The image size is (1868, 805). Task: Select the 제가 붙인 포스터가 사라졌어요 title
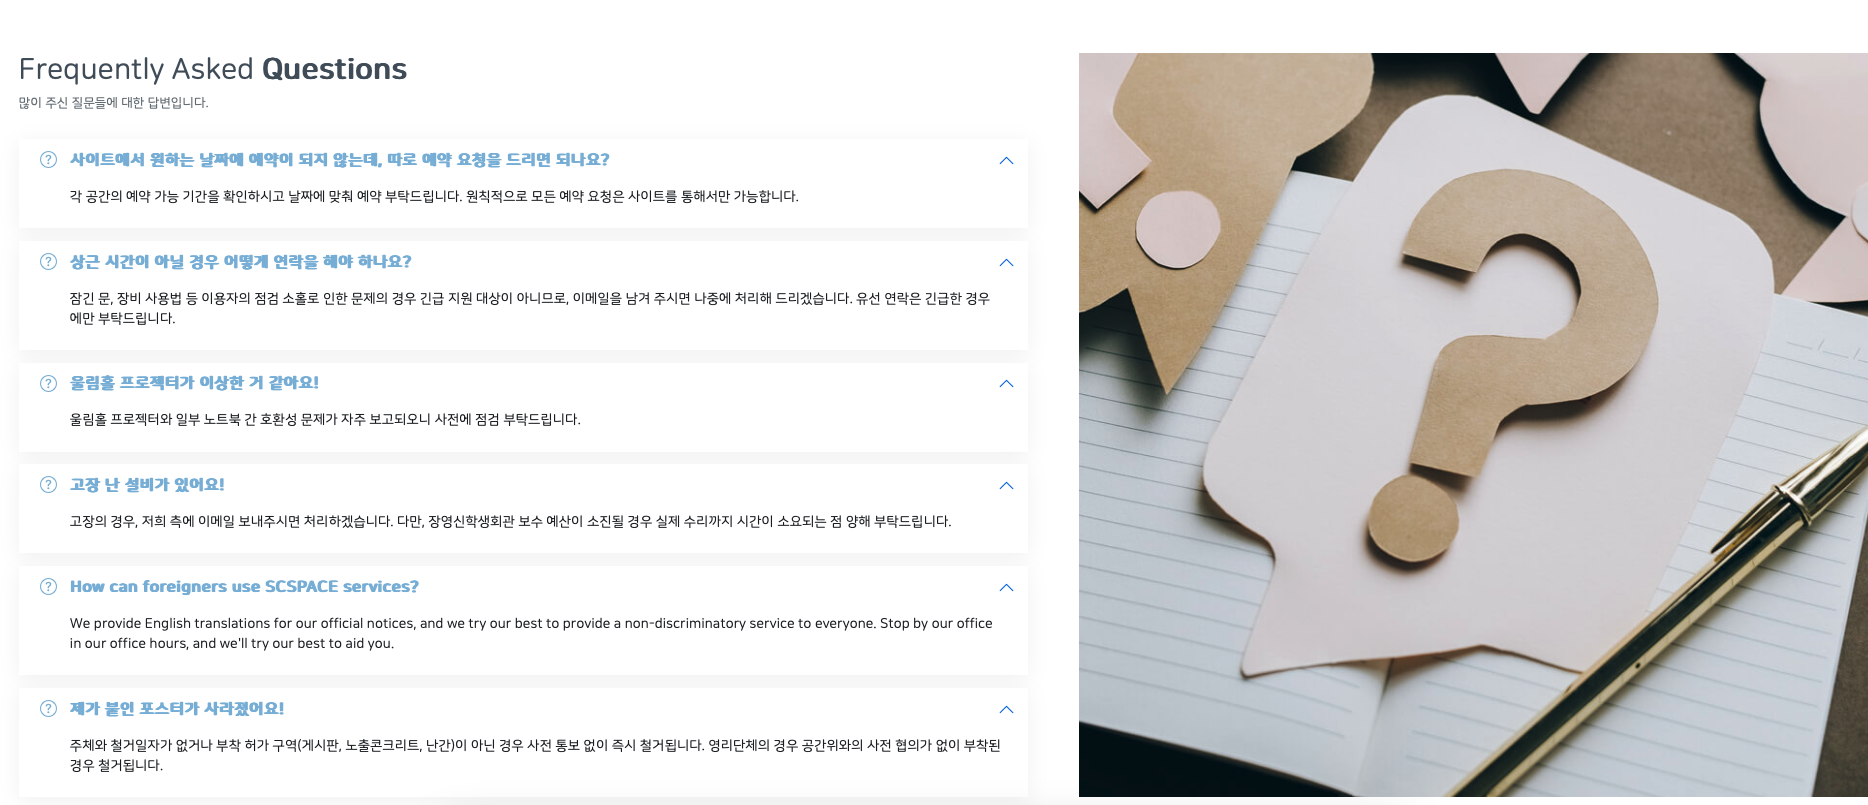(x=177, y=709)
